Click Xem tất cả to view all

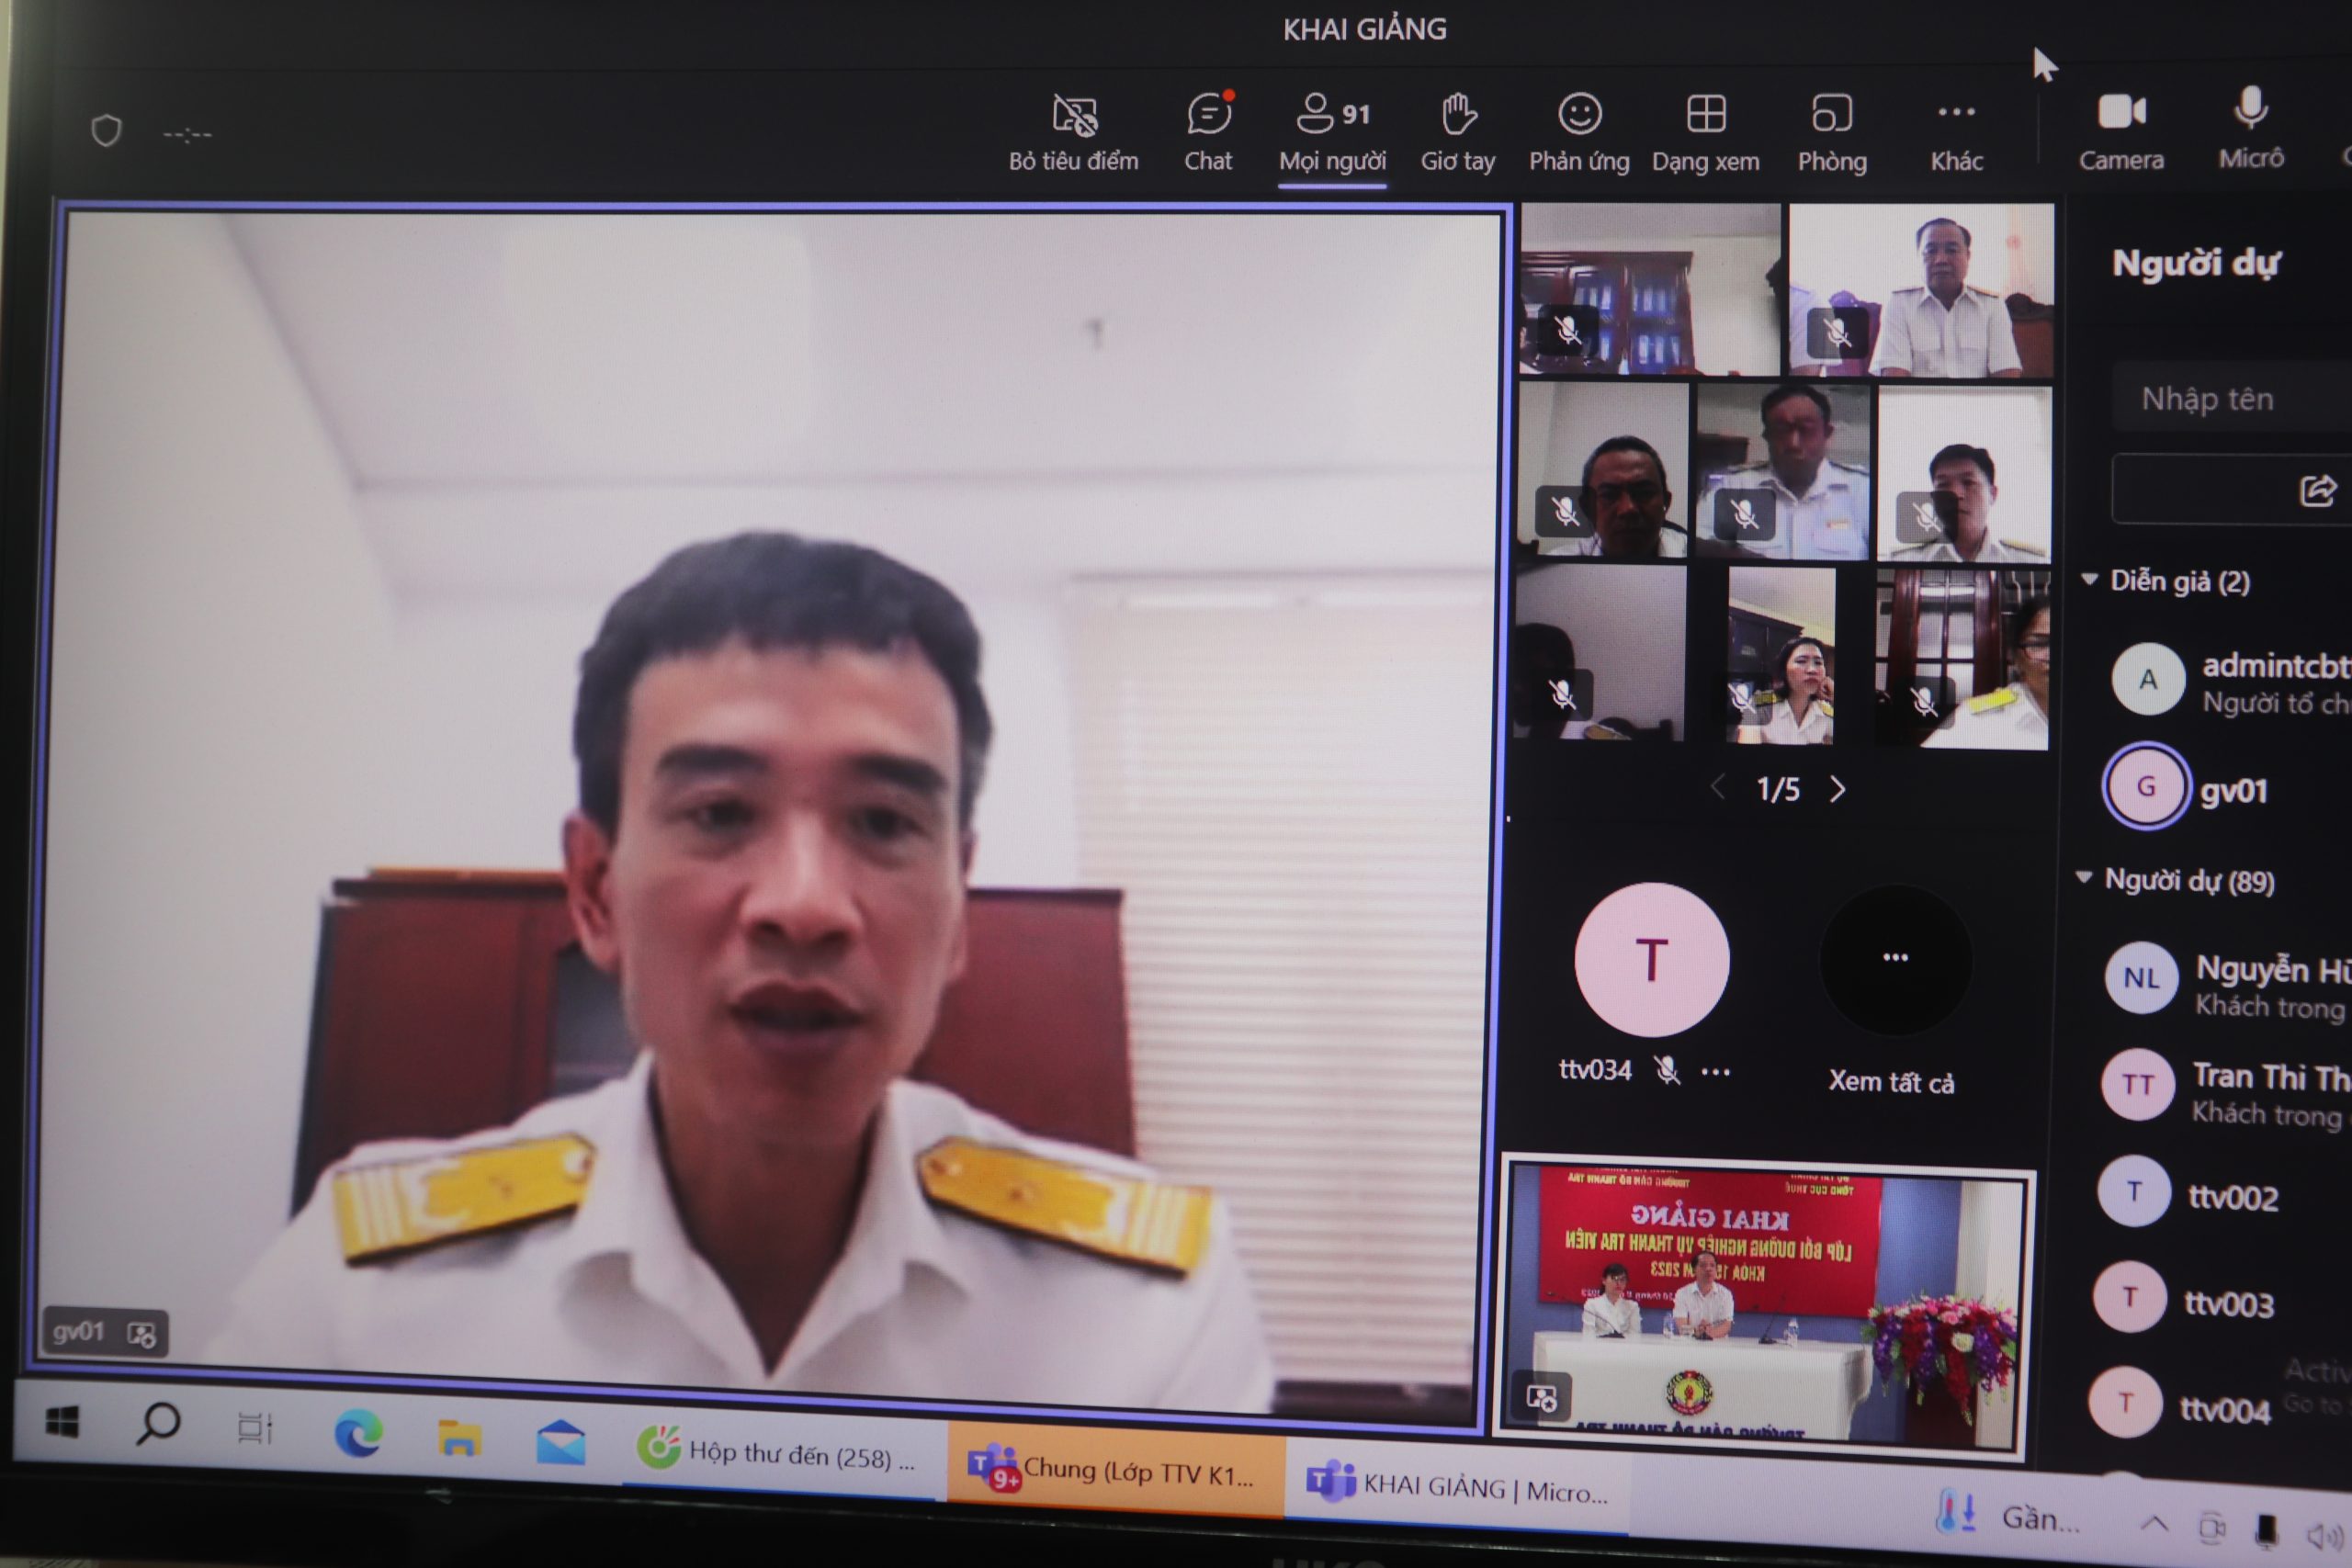1893,1080
